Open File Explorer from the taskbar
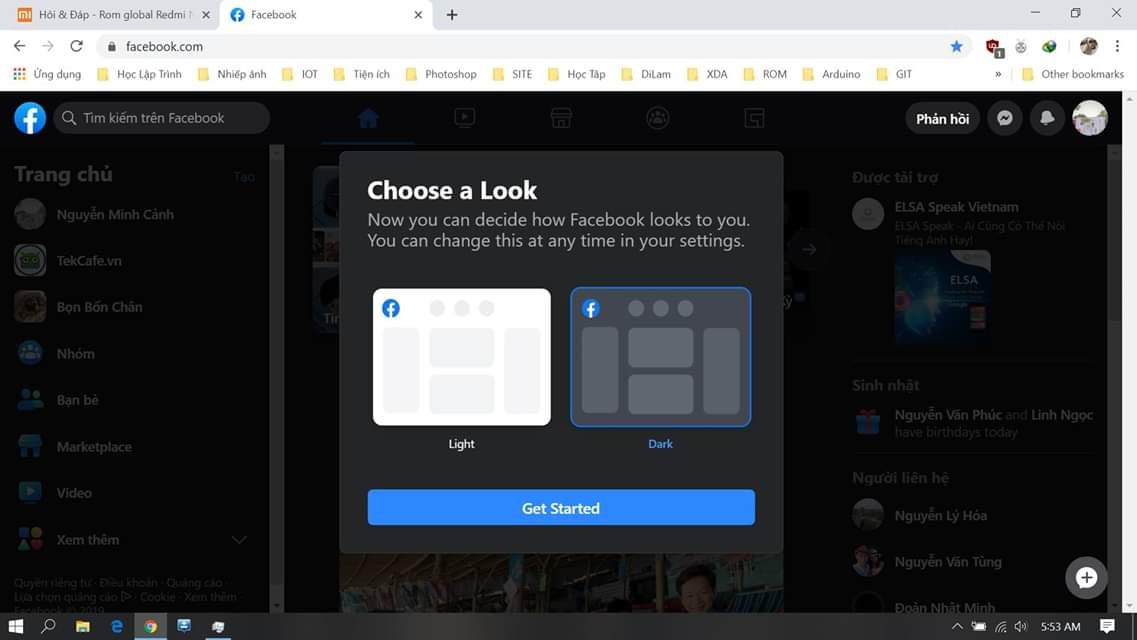 coord(83,626)
